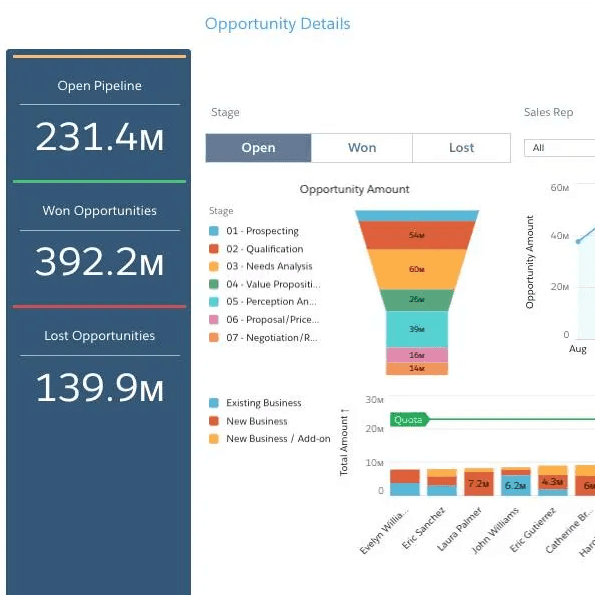Image resolution: width=595 pixels, height=595 pixels.
Task: Select the Open stage tab
Action: pos(258,148)
